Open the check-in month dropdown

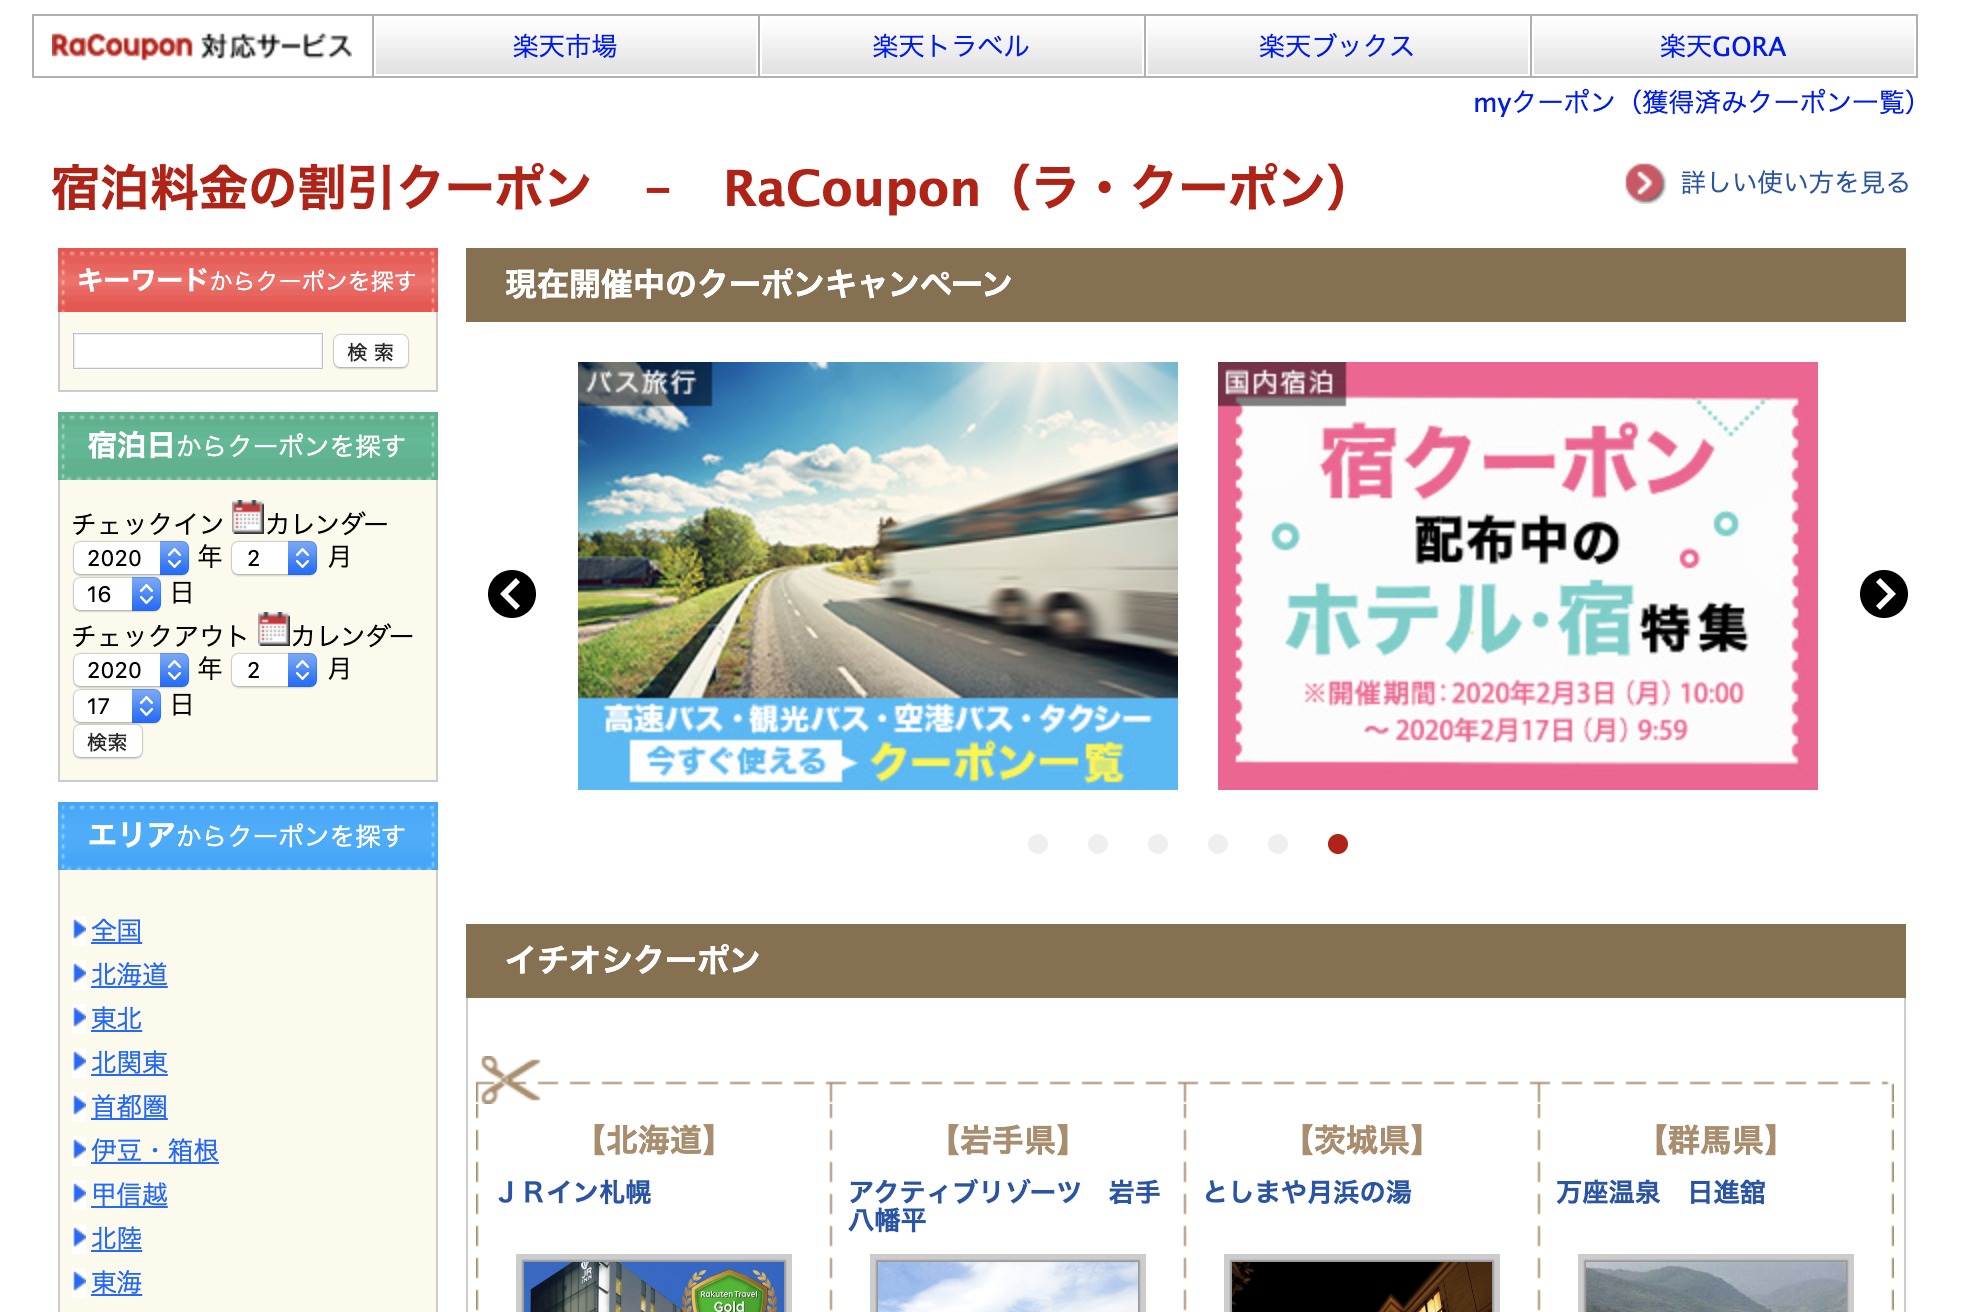(274, 558)
